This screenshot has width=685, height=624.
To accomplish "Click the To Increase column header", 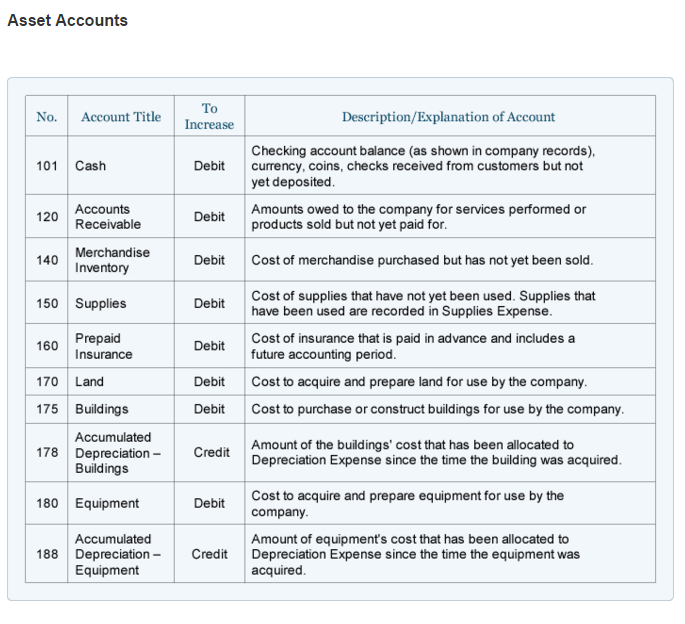I will pos(209,116).
